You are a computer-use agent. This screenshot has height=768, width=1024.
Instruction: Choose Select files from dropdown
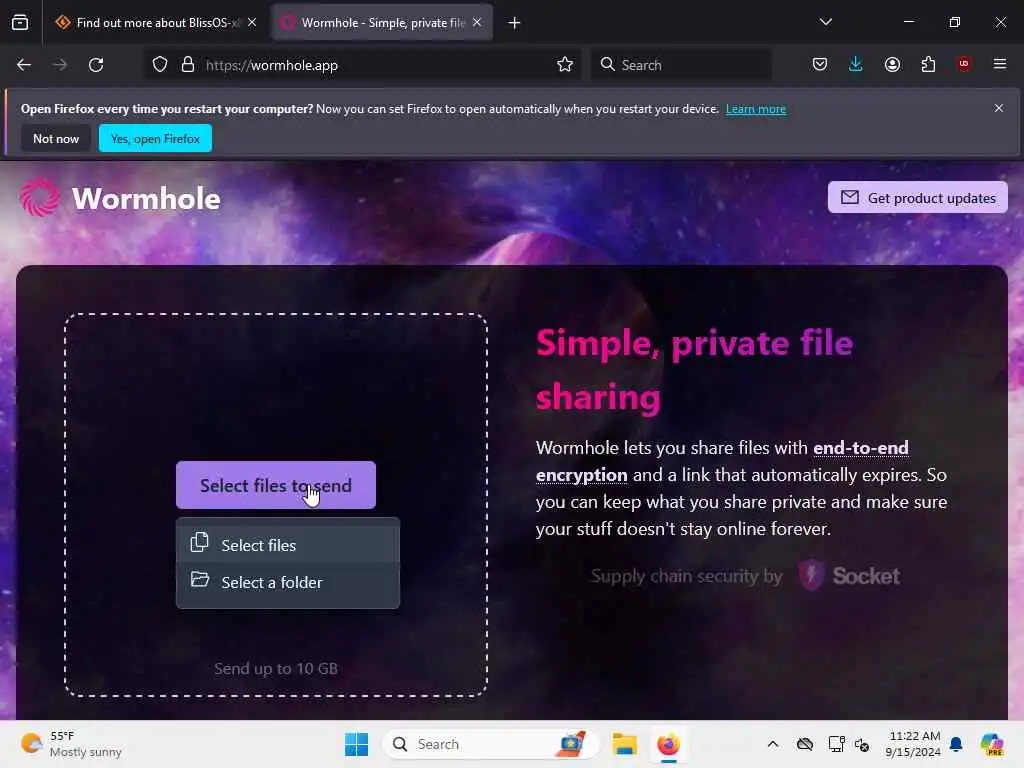point(288,545)
